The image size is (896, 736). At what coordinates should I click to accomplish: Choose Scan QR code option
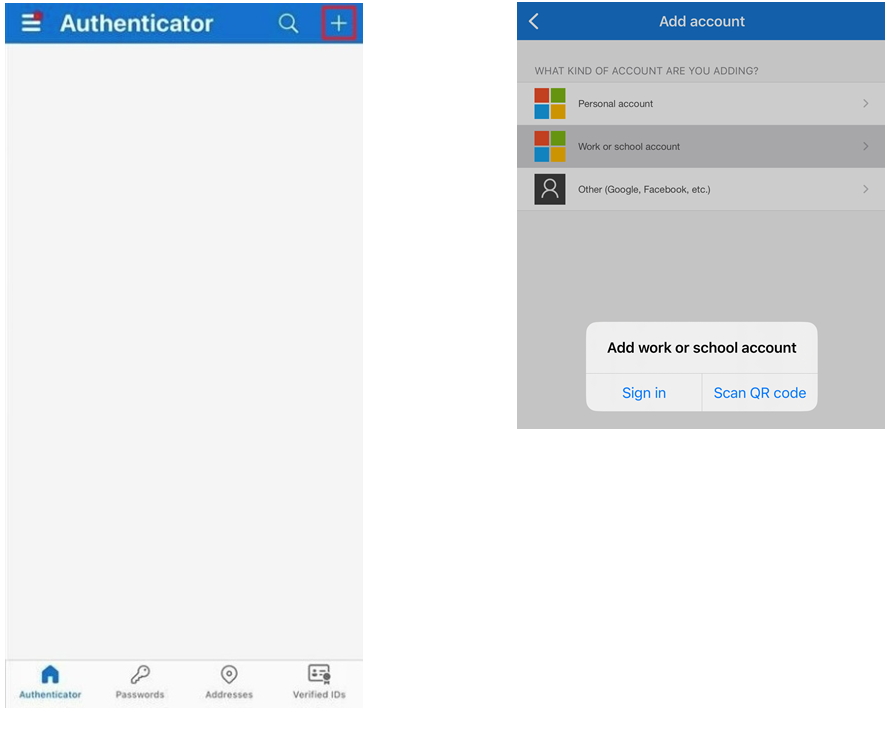[x=759, y=392]
